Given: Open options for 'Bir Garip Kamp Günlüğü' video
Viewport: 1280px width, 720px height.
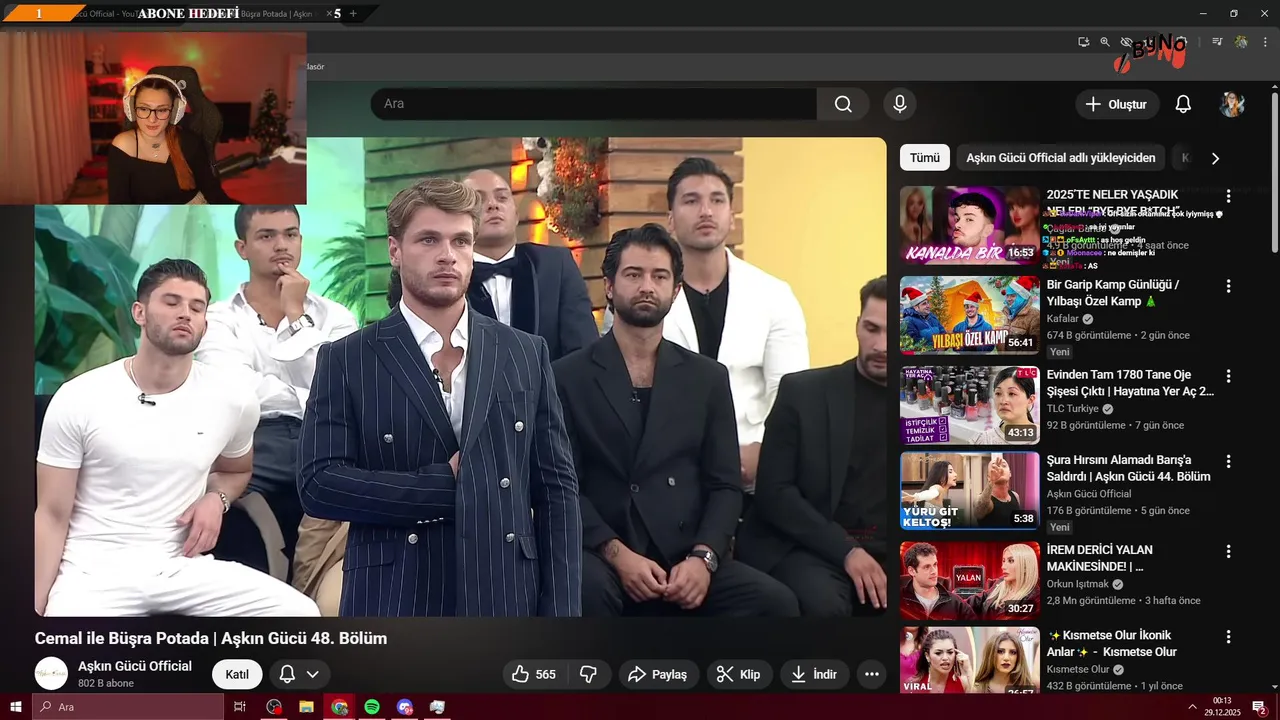Looking at the screenshot, I should [1229, 286].
